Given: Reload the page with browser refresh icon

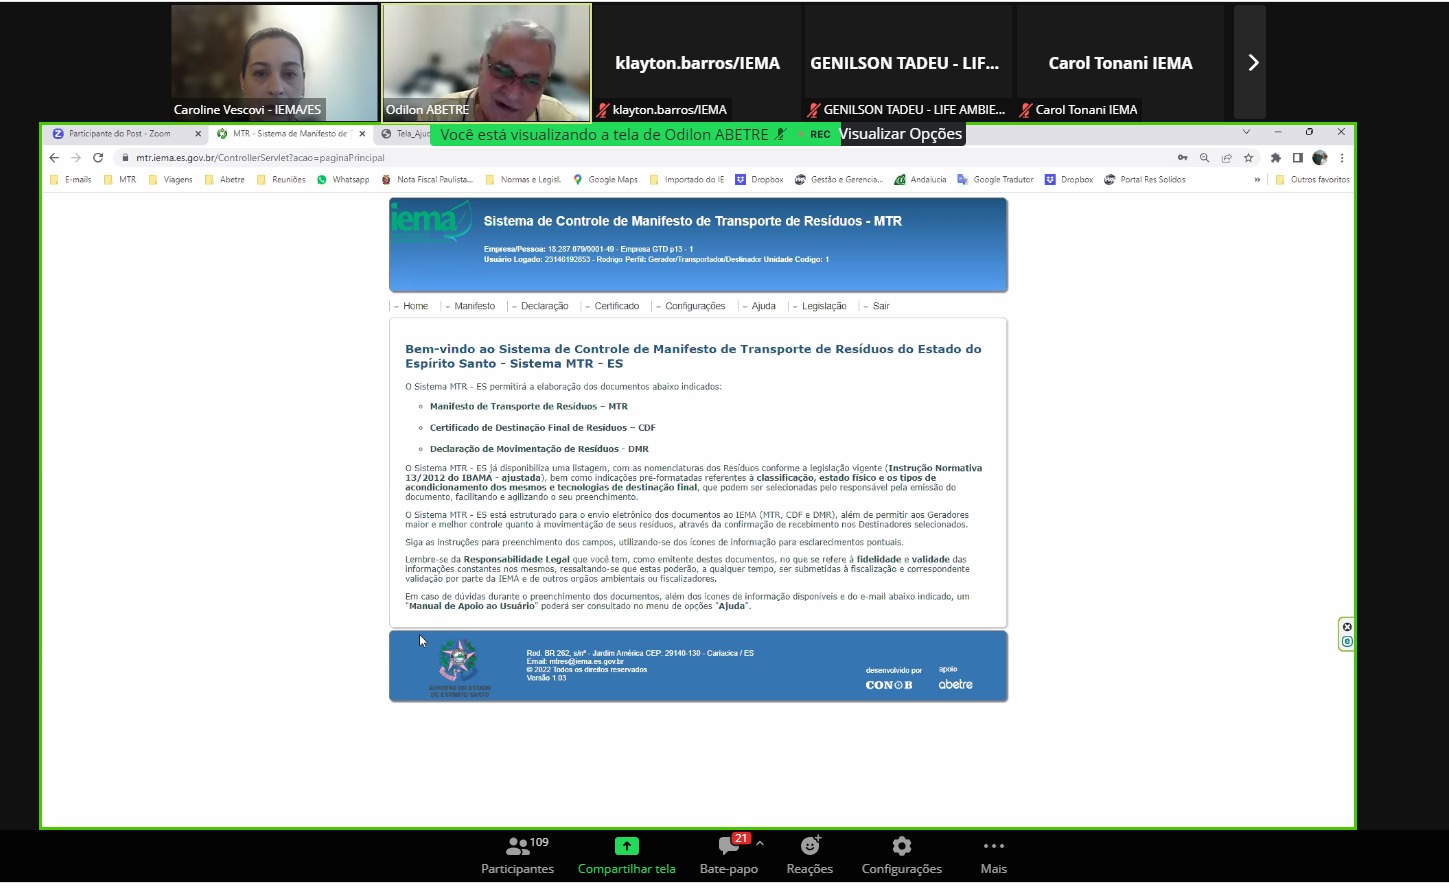Looking at the screenshot, I should 98,158.
